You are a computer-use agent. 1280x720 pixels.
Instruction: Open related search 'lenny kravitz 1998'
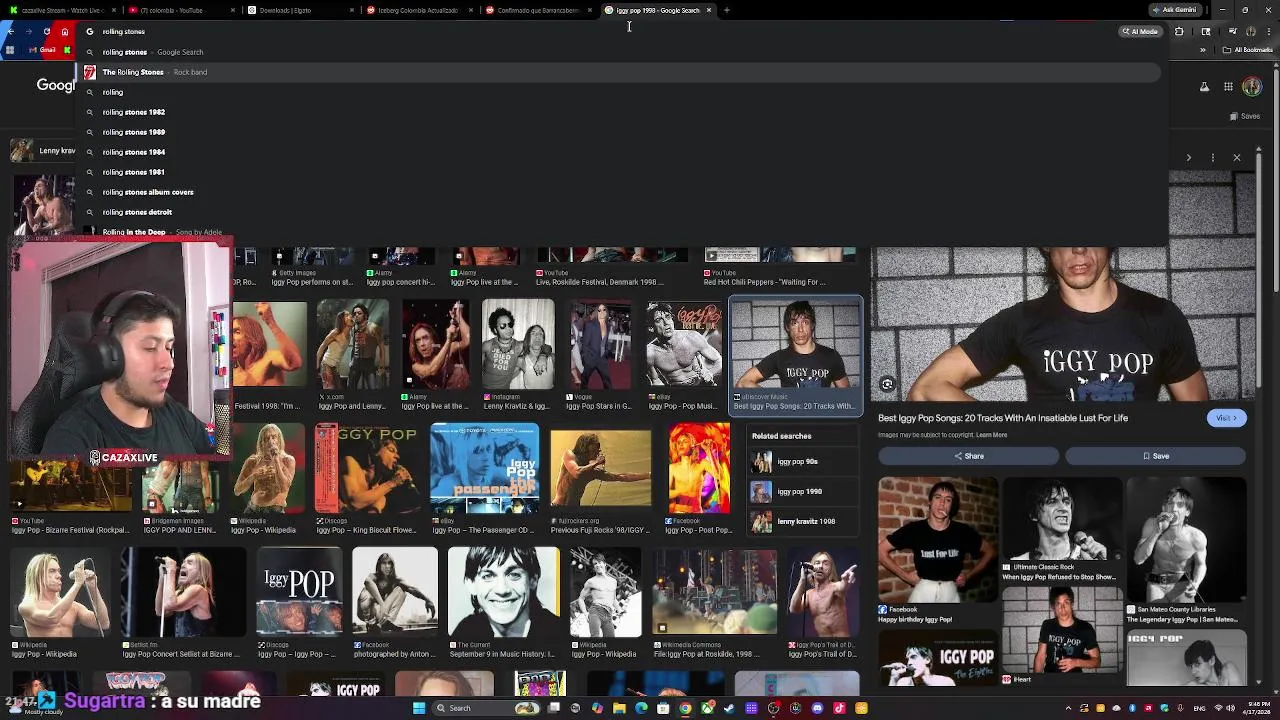point(804,521)
